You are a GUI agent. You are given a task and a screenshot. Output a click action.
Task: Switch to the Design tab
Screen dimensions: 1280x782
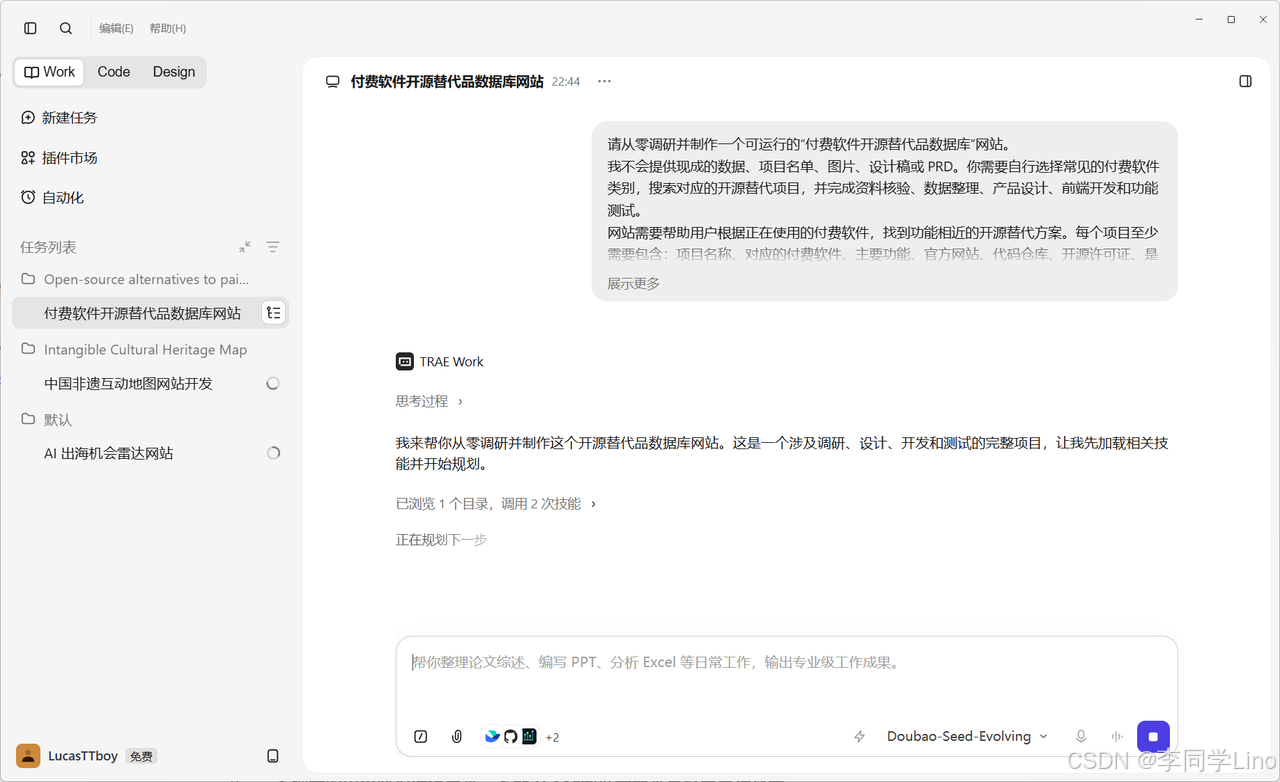point(174,72)
